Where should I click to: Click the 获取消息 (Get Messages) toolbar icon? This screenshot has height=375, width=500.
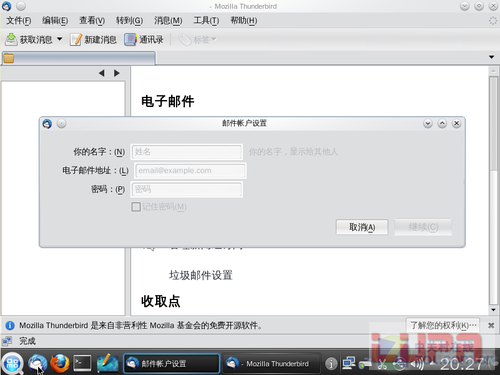click(x=11, y=39)
